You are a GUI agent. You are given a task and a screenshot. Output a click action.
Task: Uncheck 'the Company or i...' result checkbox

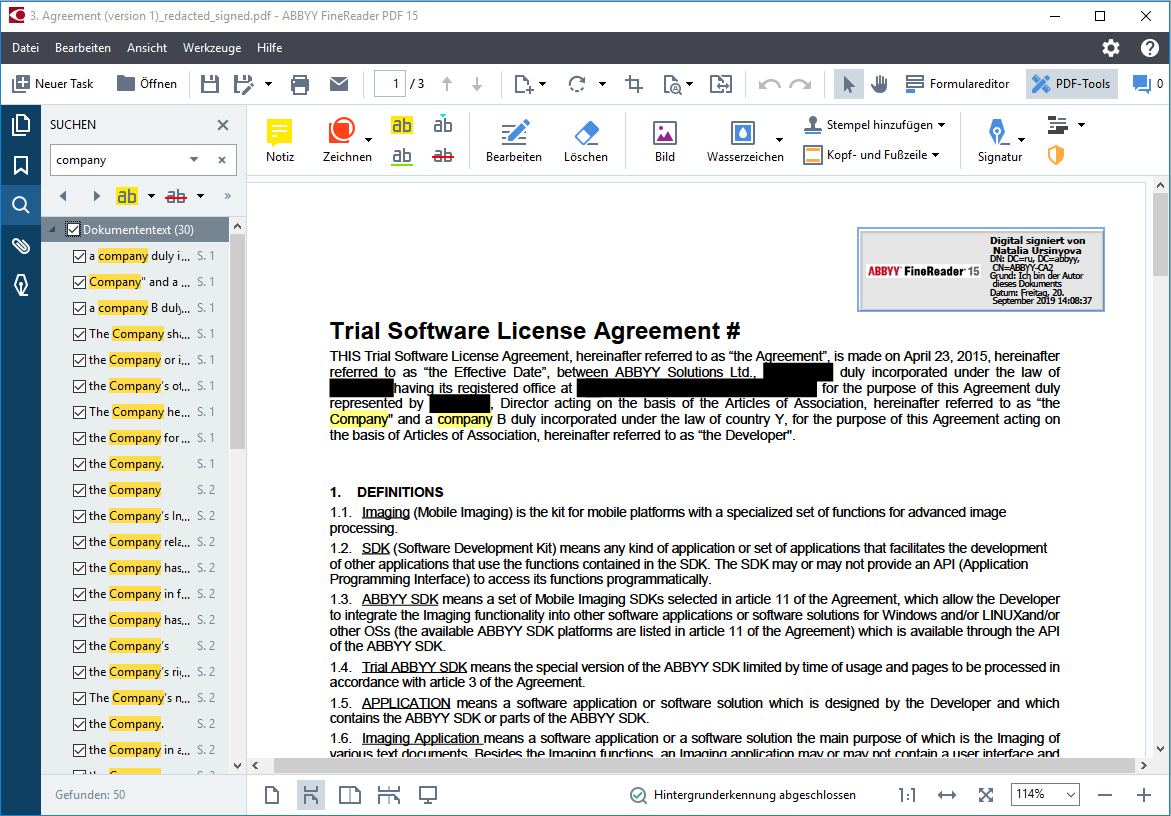[79, 360]
